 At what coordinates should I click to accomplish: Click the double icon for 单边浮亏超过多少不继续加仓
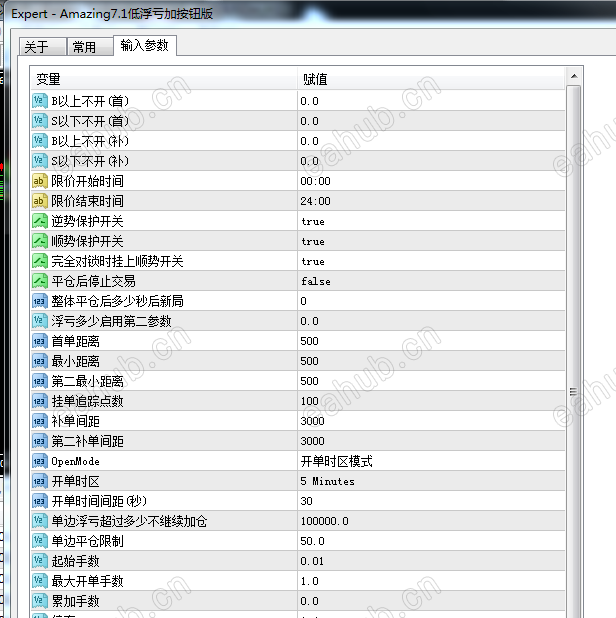(x=39, y=521)
